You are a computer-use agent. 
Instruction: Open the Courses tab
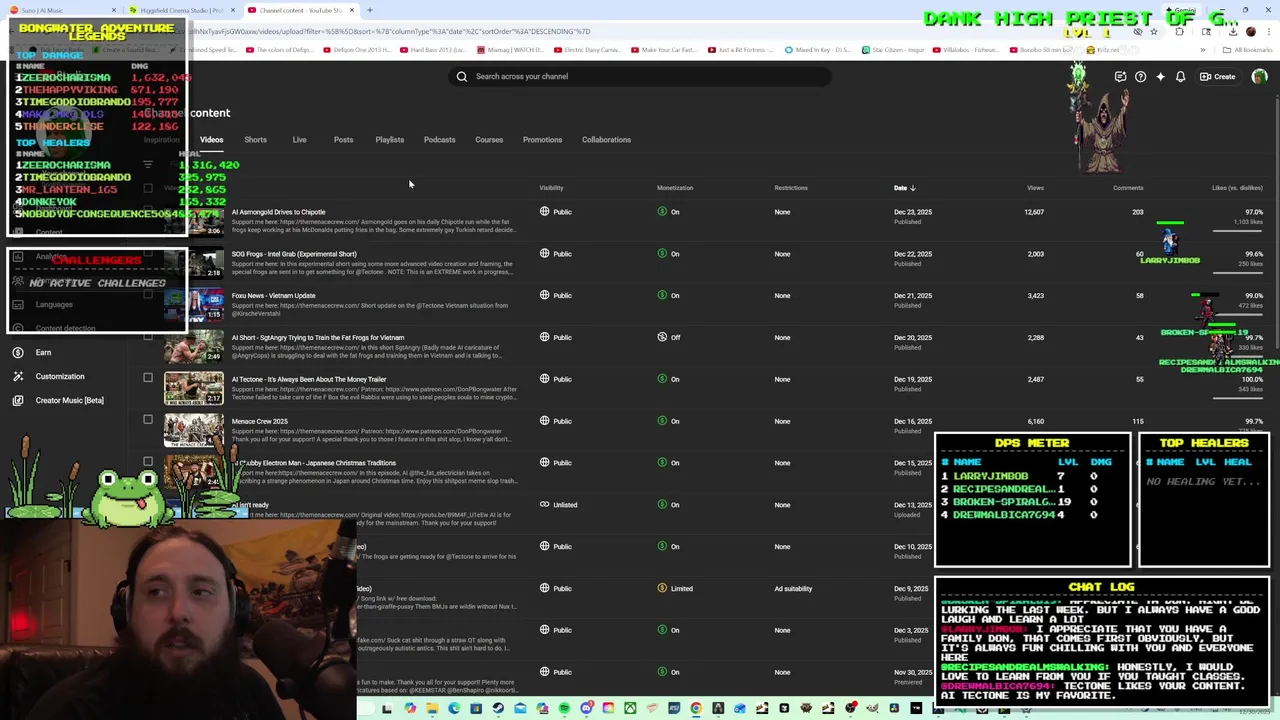coord(489,140)
